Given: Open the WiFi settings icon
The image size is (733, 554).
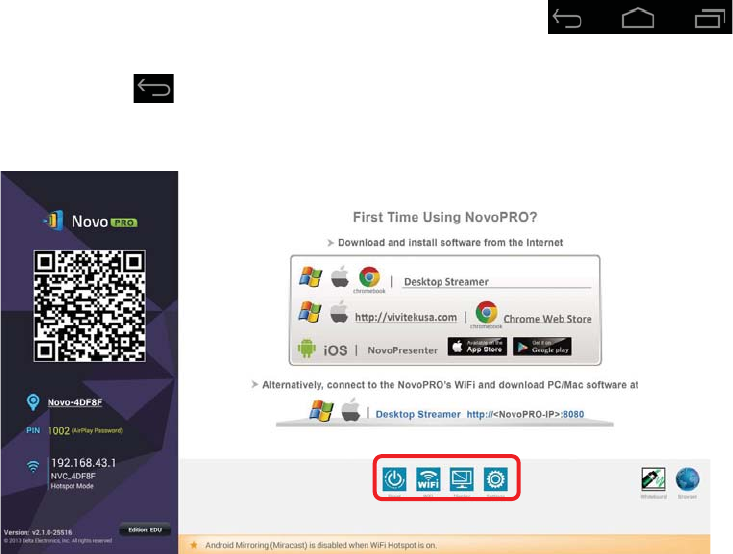Looking at the screenshot, I should 428,479.
